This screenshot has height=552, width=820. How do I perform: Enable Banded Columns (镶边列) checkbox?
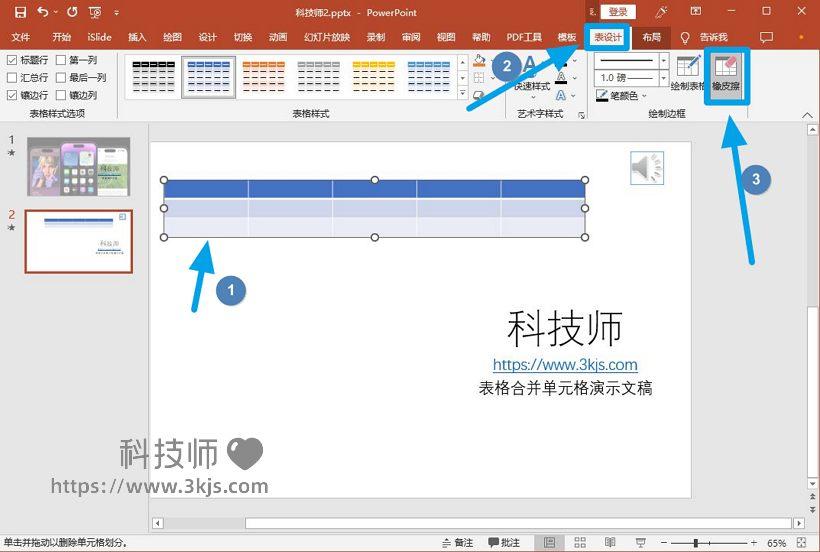point(61,95)
